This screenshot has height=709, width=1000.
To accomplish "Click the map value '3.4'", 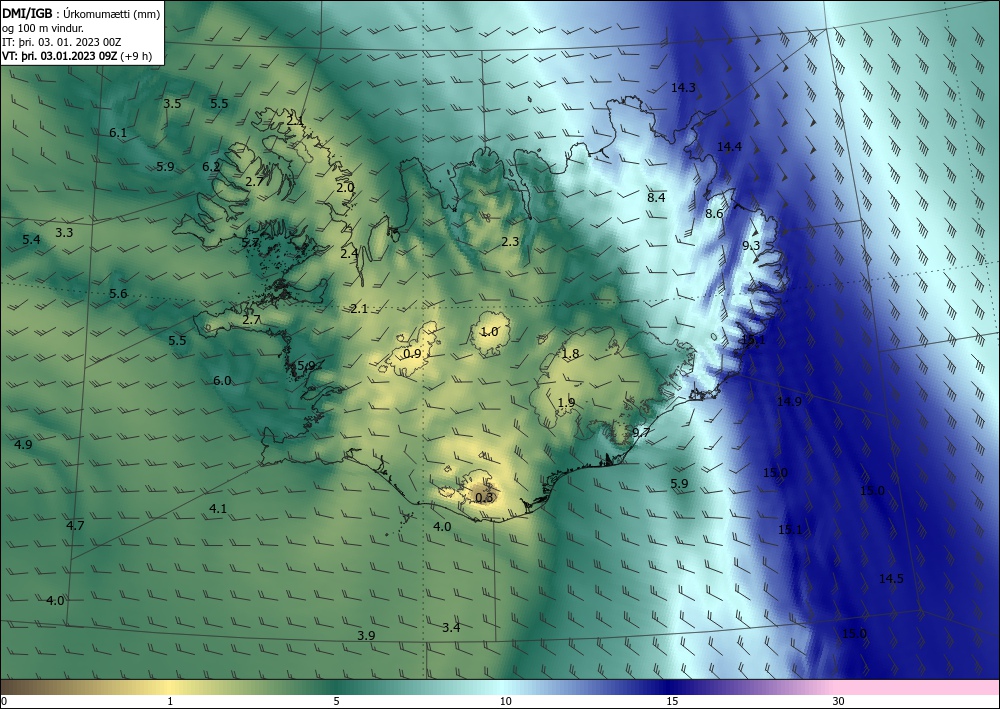I will click(452, 627).
